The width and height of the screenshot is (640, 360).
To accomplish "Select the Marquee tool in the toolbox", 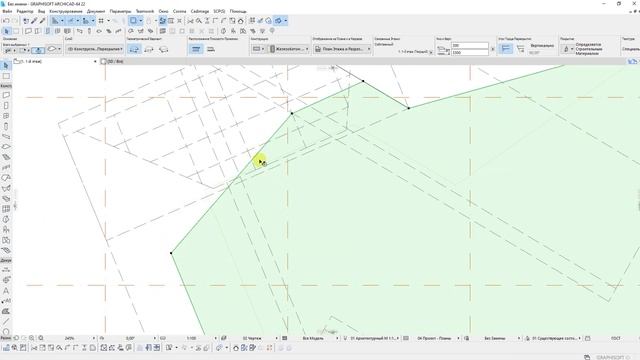I will click(6, 76).
